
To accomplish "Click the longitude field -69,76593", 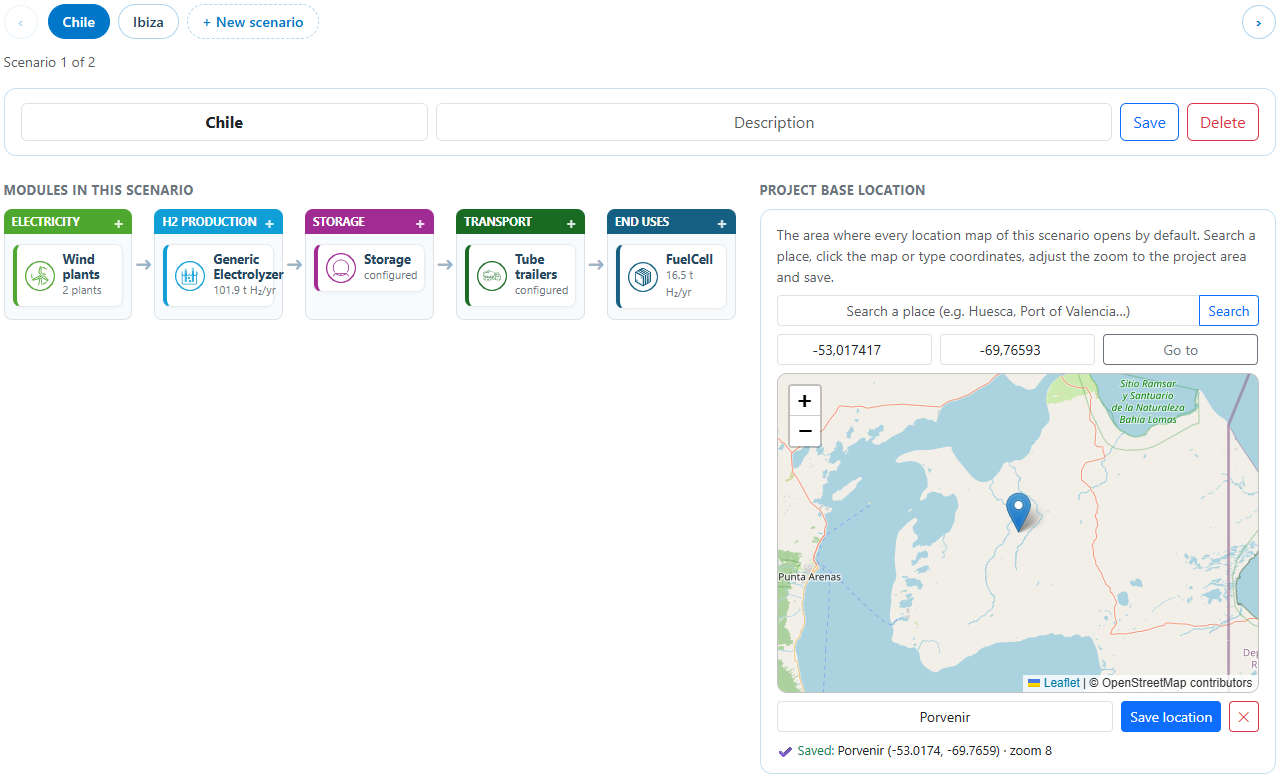I will [1017, 350].
